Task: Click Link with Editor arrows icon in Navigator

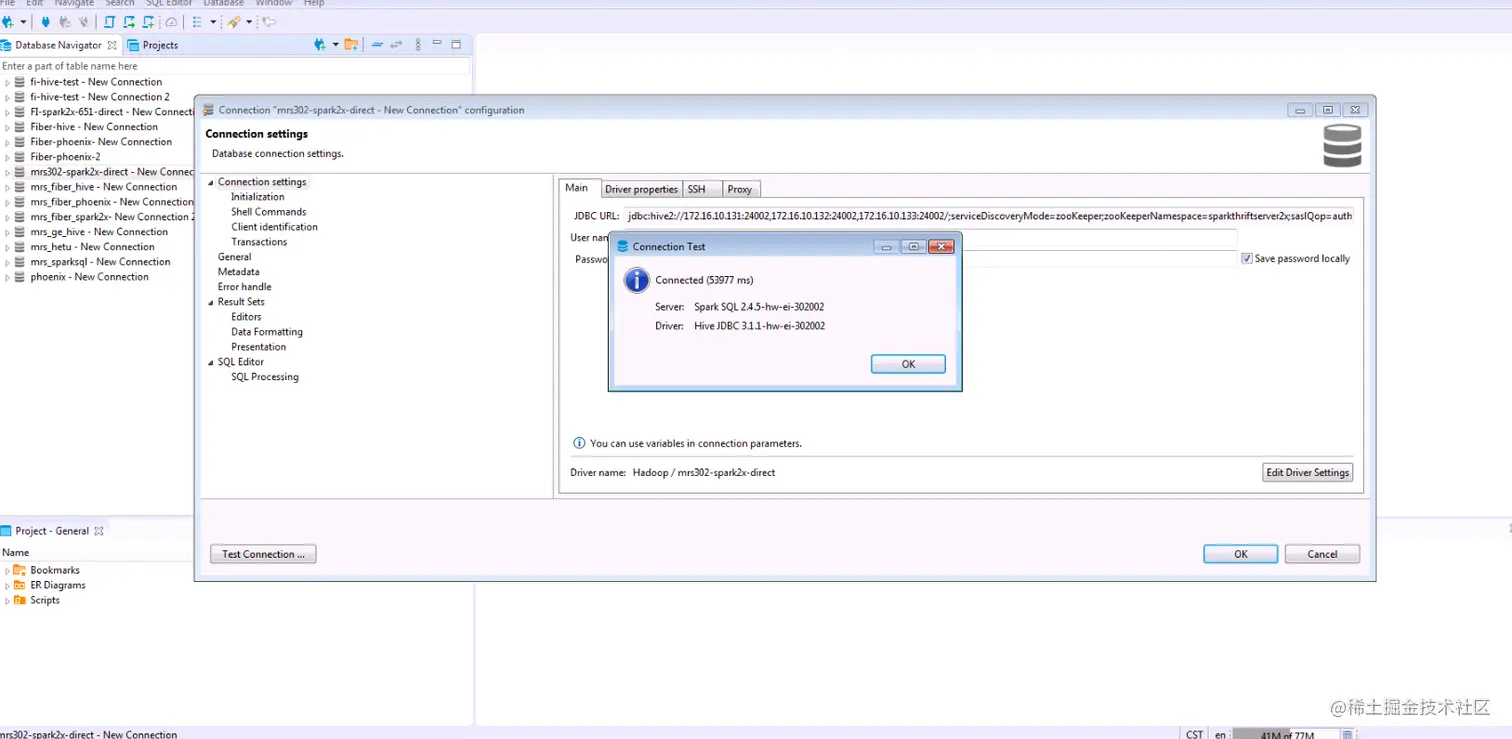Action: click(x=396, y=45)
